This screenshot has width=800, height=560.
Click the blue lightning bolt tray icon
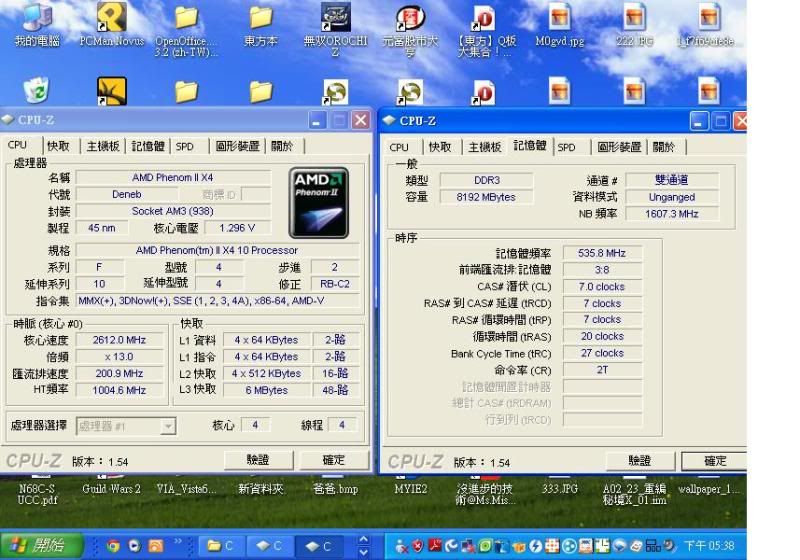pos(535,546)
